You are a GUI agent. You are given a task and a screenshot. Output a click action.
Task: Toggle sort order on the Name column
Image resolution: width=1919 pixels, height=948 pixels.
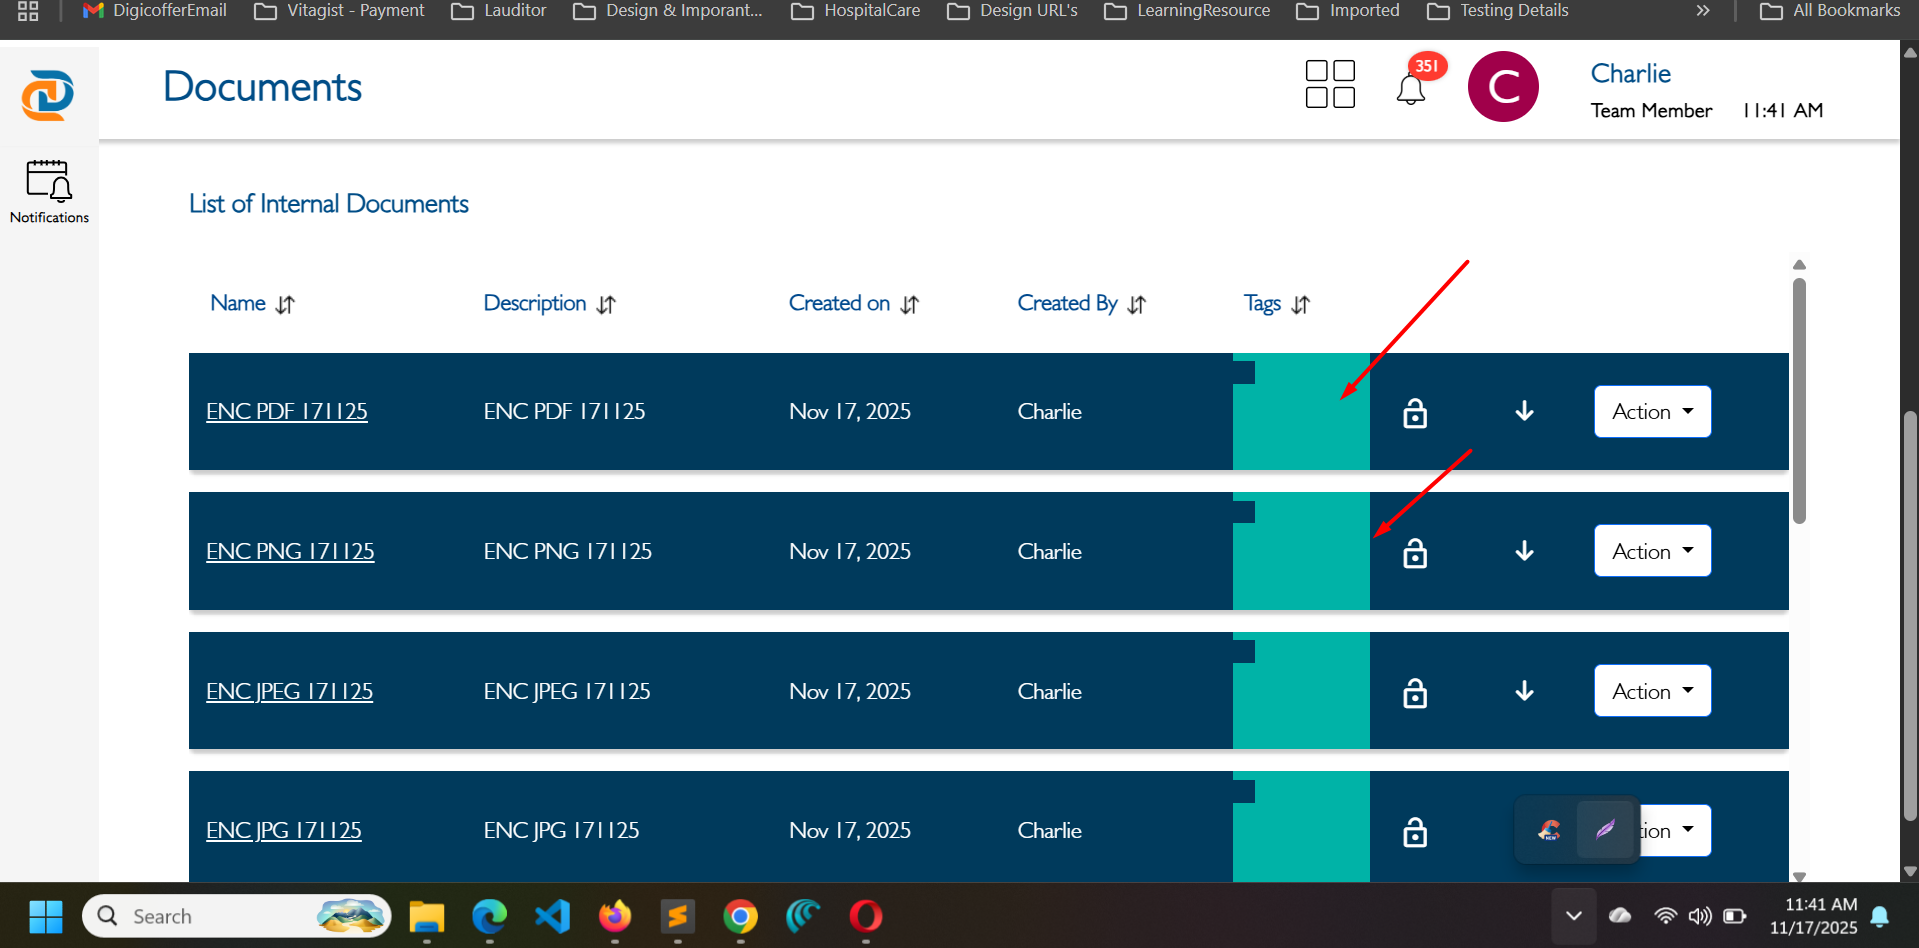click(x=285, y=304)
